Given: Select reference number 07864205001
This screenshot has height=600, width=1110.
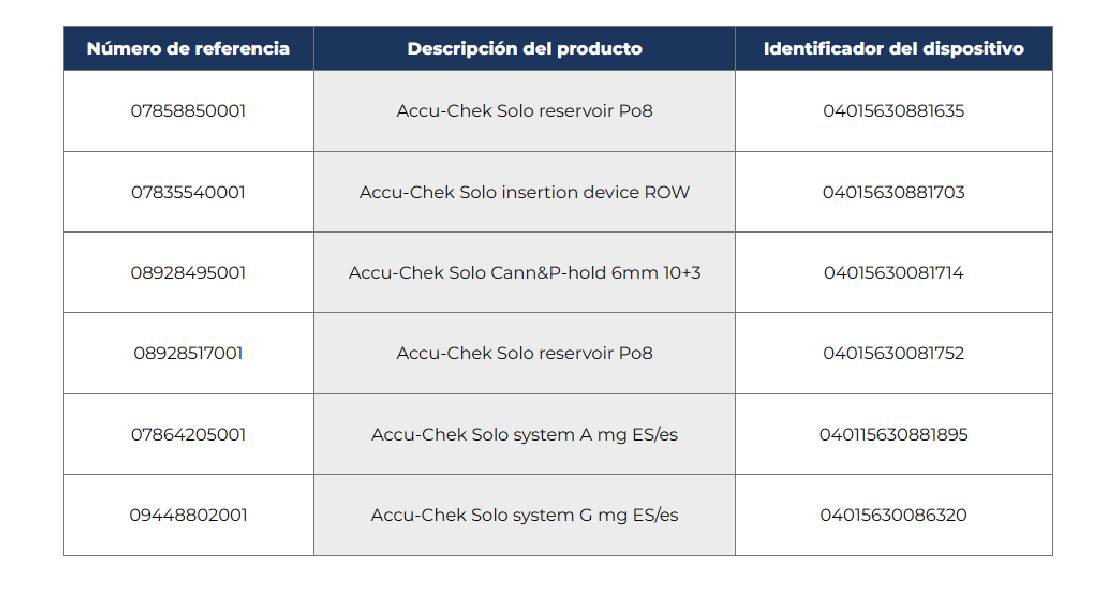Looking at the screenshot, I should tap(188, 434).
